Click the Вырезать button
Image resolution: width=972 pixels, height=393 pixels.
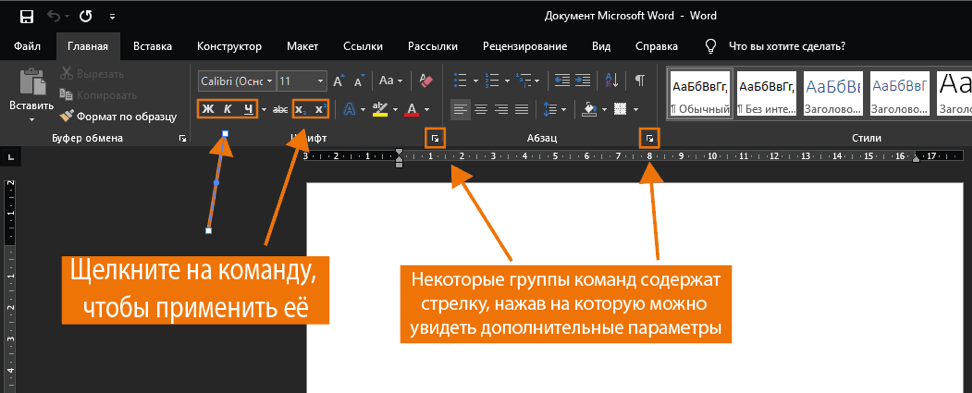pyautogui.click(x=92, y=74)
